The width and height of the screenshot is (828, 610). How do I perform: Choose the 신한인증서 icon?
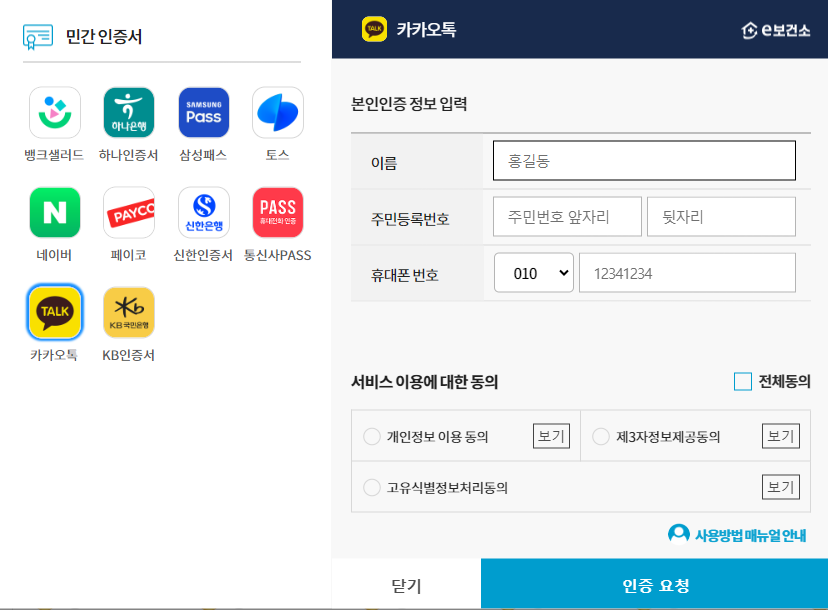coord(203,212)
